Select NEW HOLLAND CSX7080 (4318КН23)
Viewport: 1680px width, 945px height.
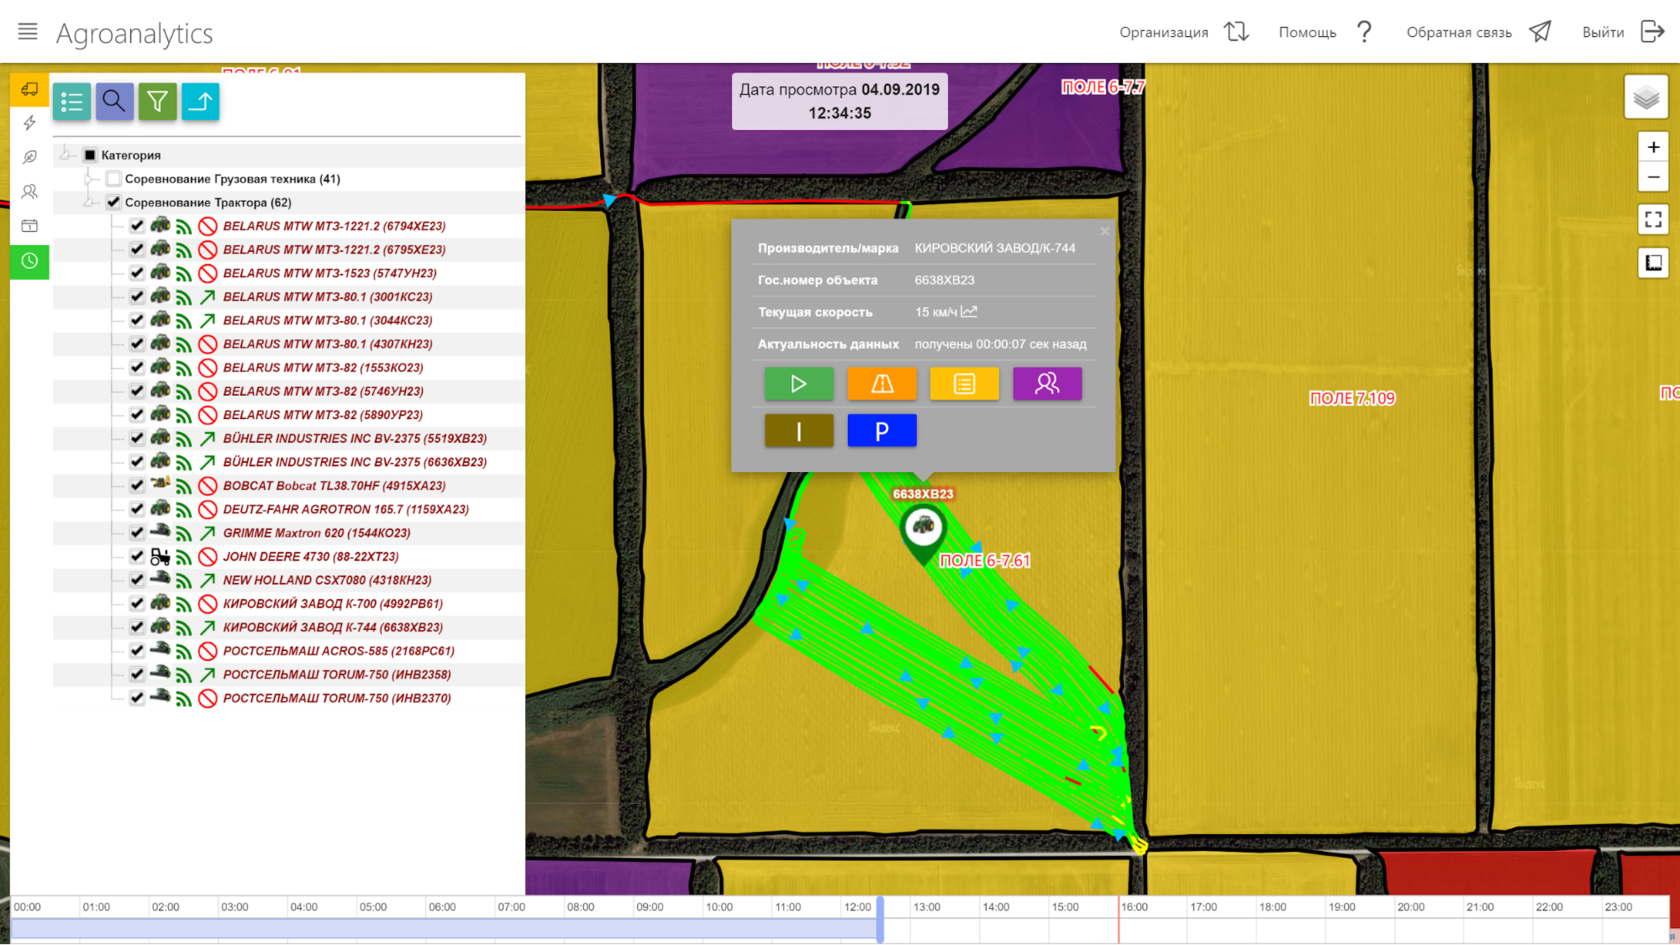327,580
